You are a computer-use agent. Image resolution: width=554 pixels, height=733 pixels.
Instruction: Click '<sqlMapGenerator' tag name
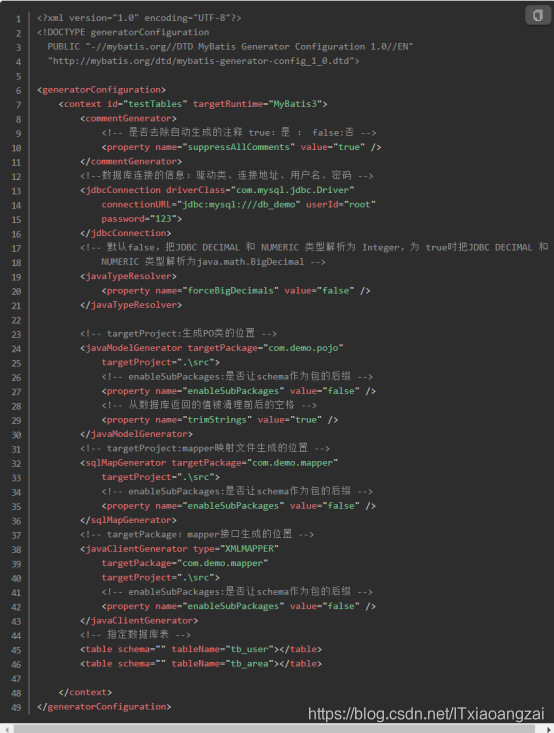(123, 463)
